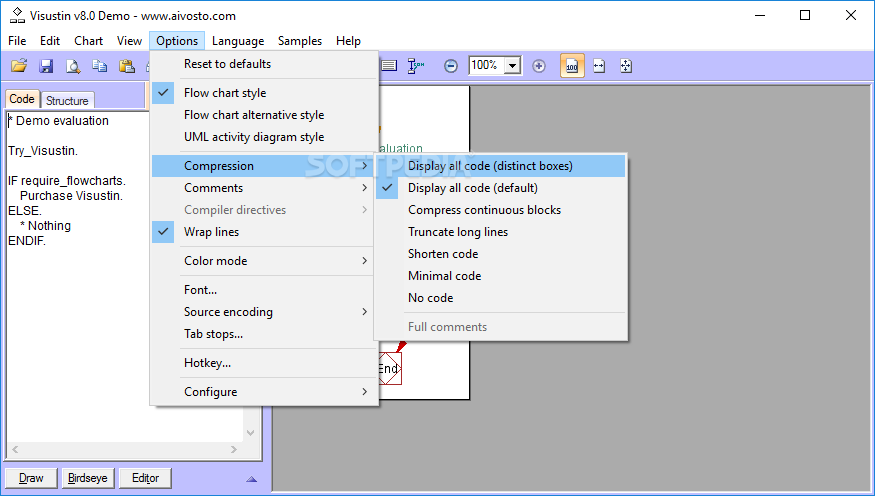Open the View menu
Screen dimensions: 875x496
pyautogui.click(x=129, y=41)
